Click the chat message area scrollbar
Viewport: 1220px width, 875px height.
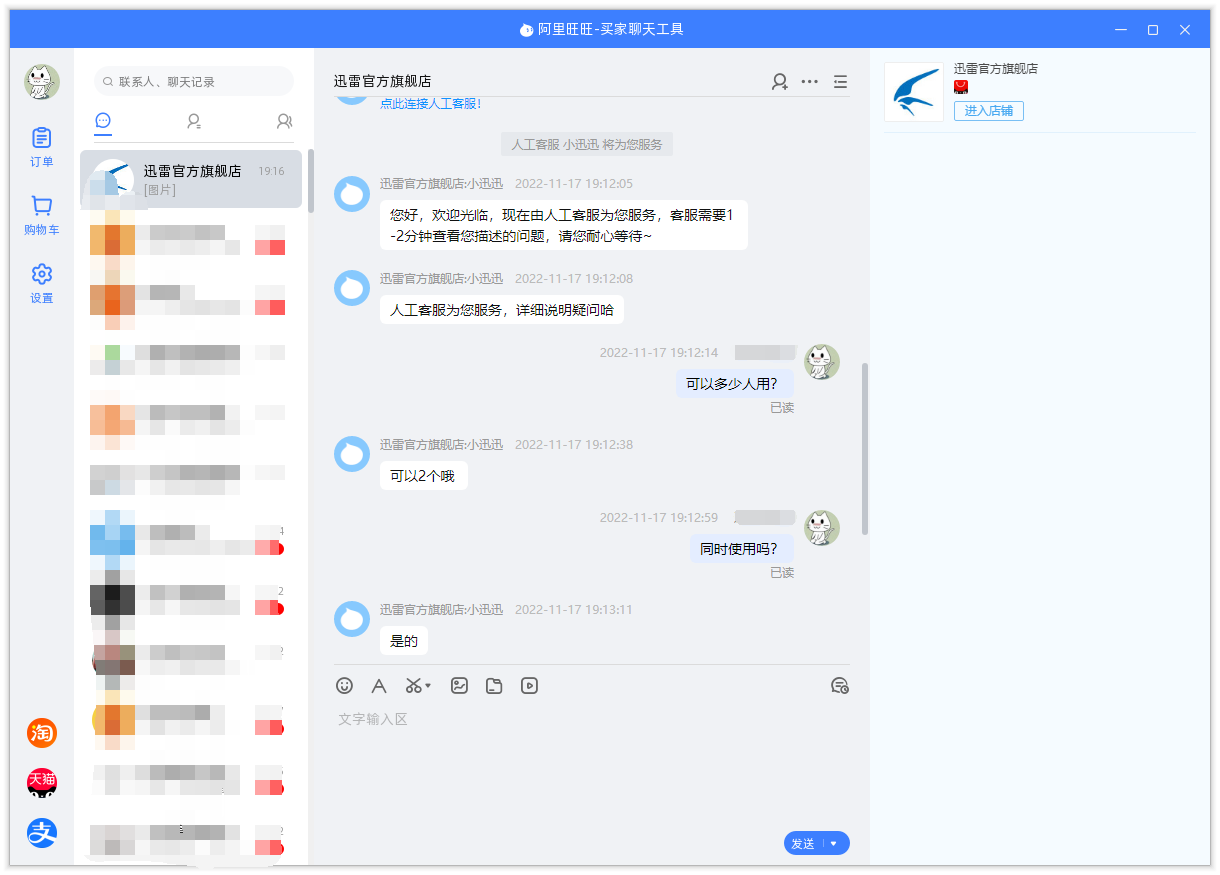pos(864,448)
